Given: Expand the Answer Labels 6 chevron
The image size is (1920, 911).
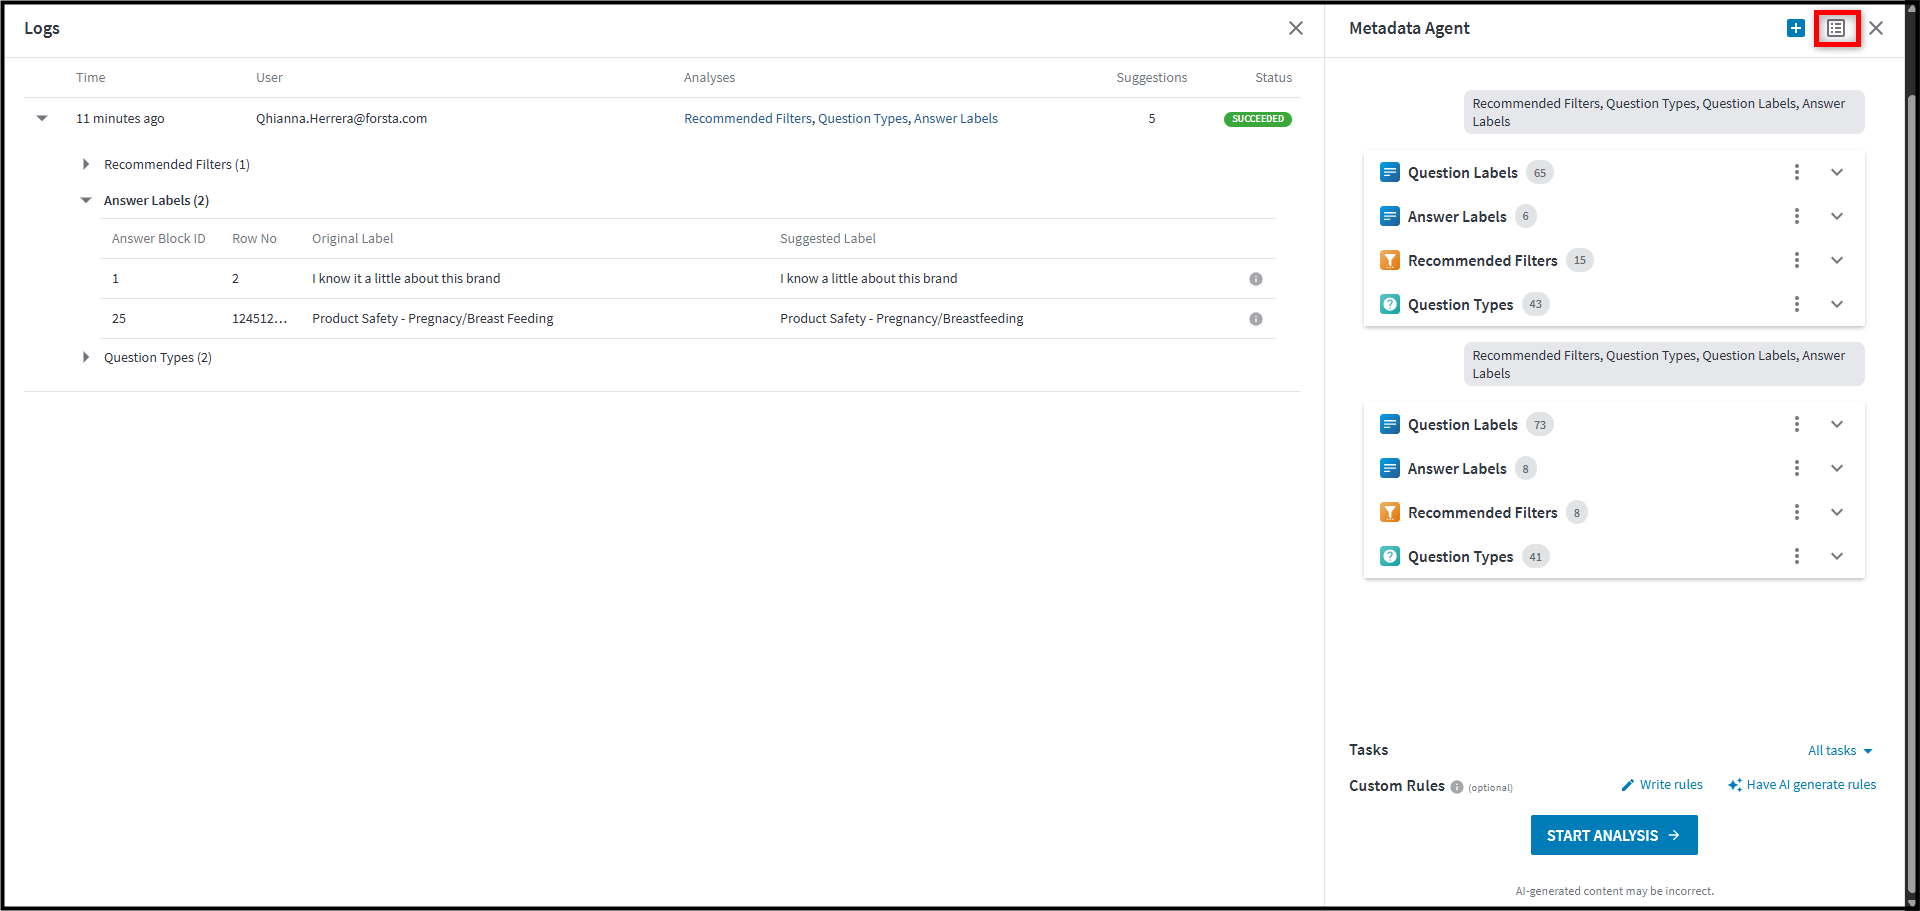Looking at the screenshot, I should coord(1837,216).
